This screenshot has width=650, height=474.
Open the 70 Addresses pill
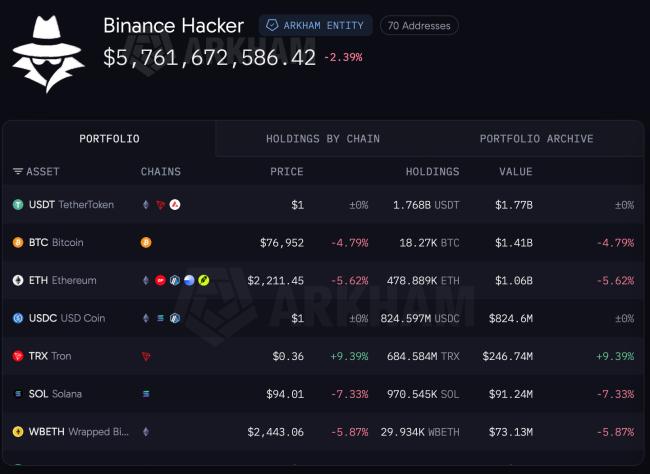(x=419, y=25)
